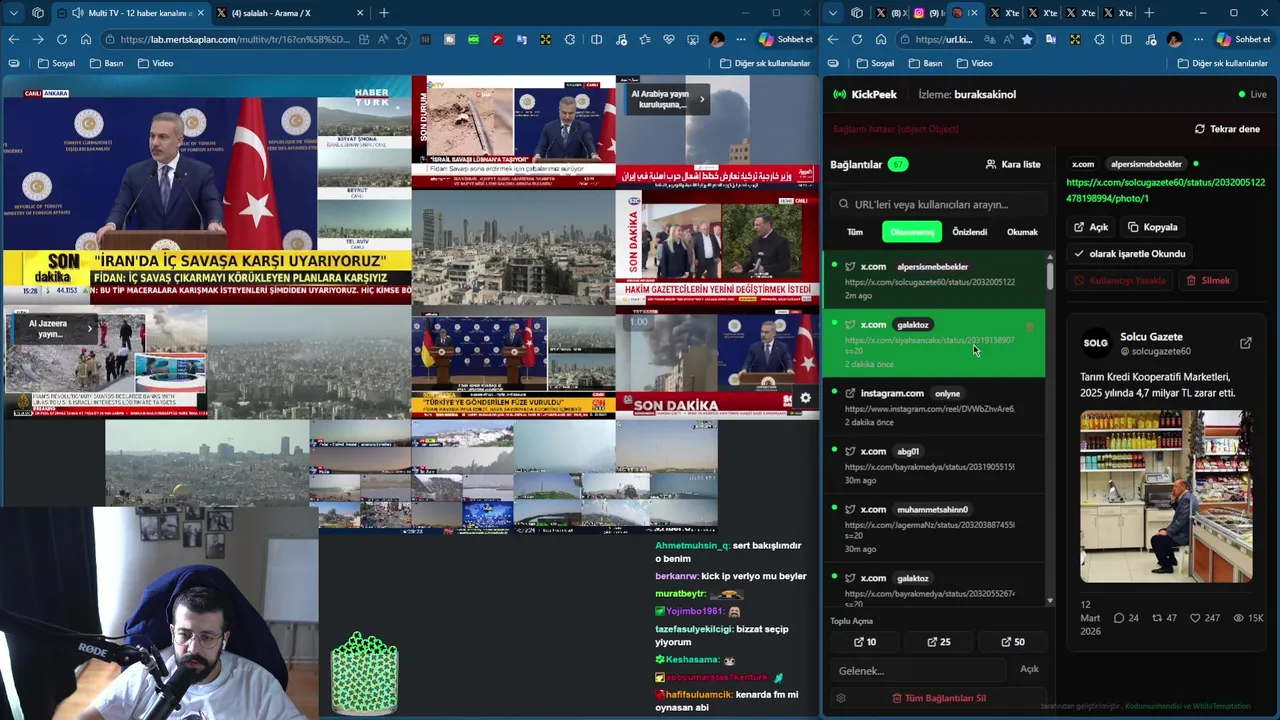This screenshot has height=720, width=1280.
Task: Bulk open 10 links
Action: 865,642
